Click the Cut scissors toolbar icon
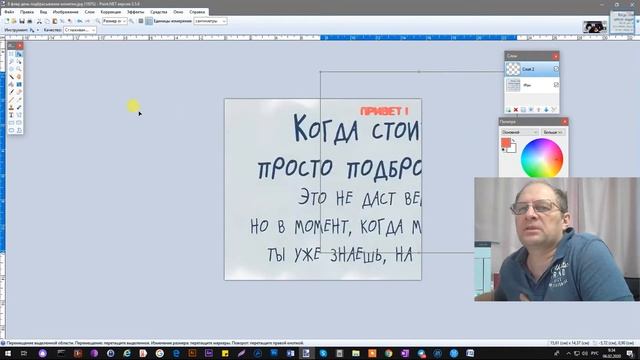Viewport: 640px width, 360px height. pyautogui.click(x=40, y=21)
